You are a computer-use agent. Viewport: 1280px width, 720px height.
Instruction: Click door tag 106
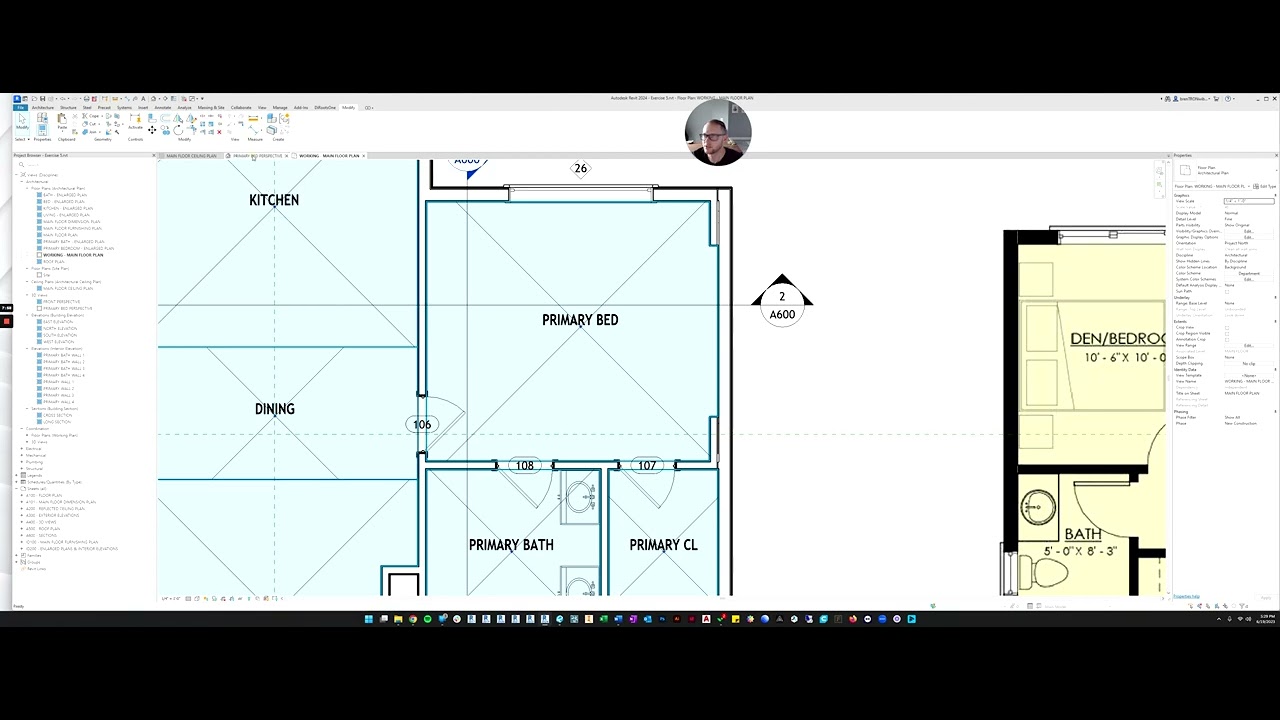click(x=422, y=425)
